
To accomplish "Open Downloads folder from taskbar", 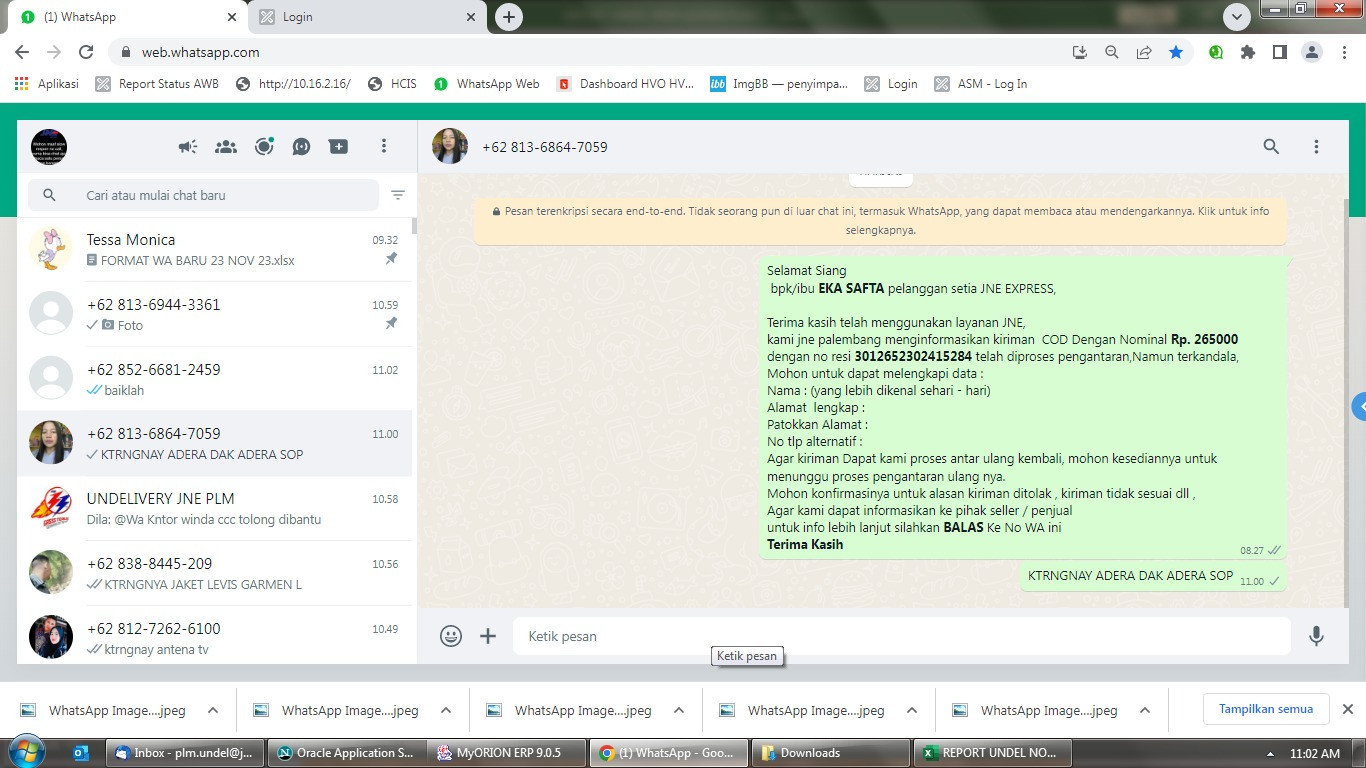I will [830, 753].
